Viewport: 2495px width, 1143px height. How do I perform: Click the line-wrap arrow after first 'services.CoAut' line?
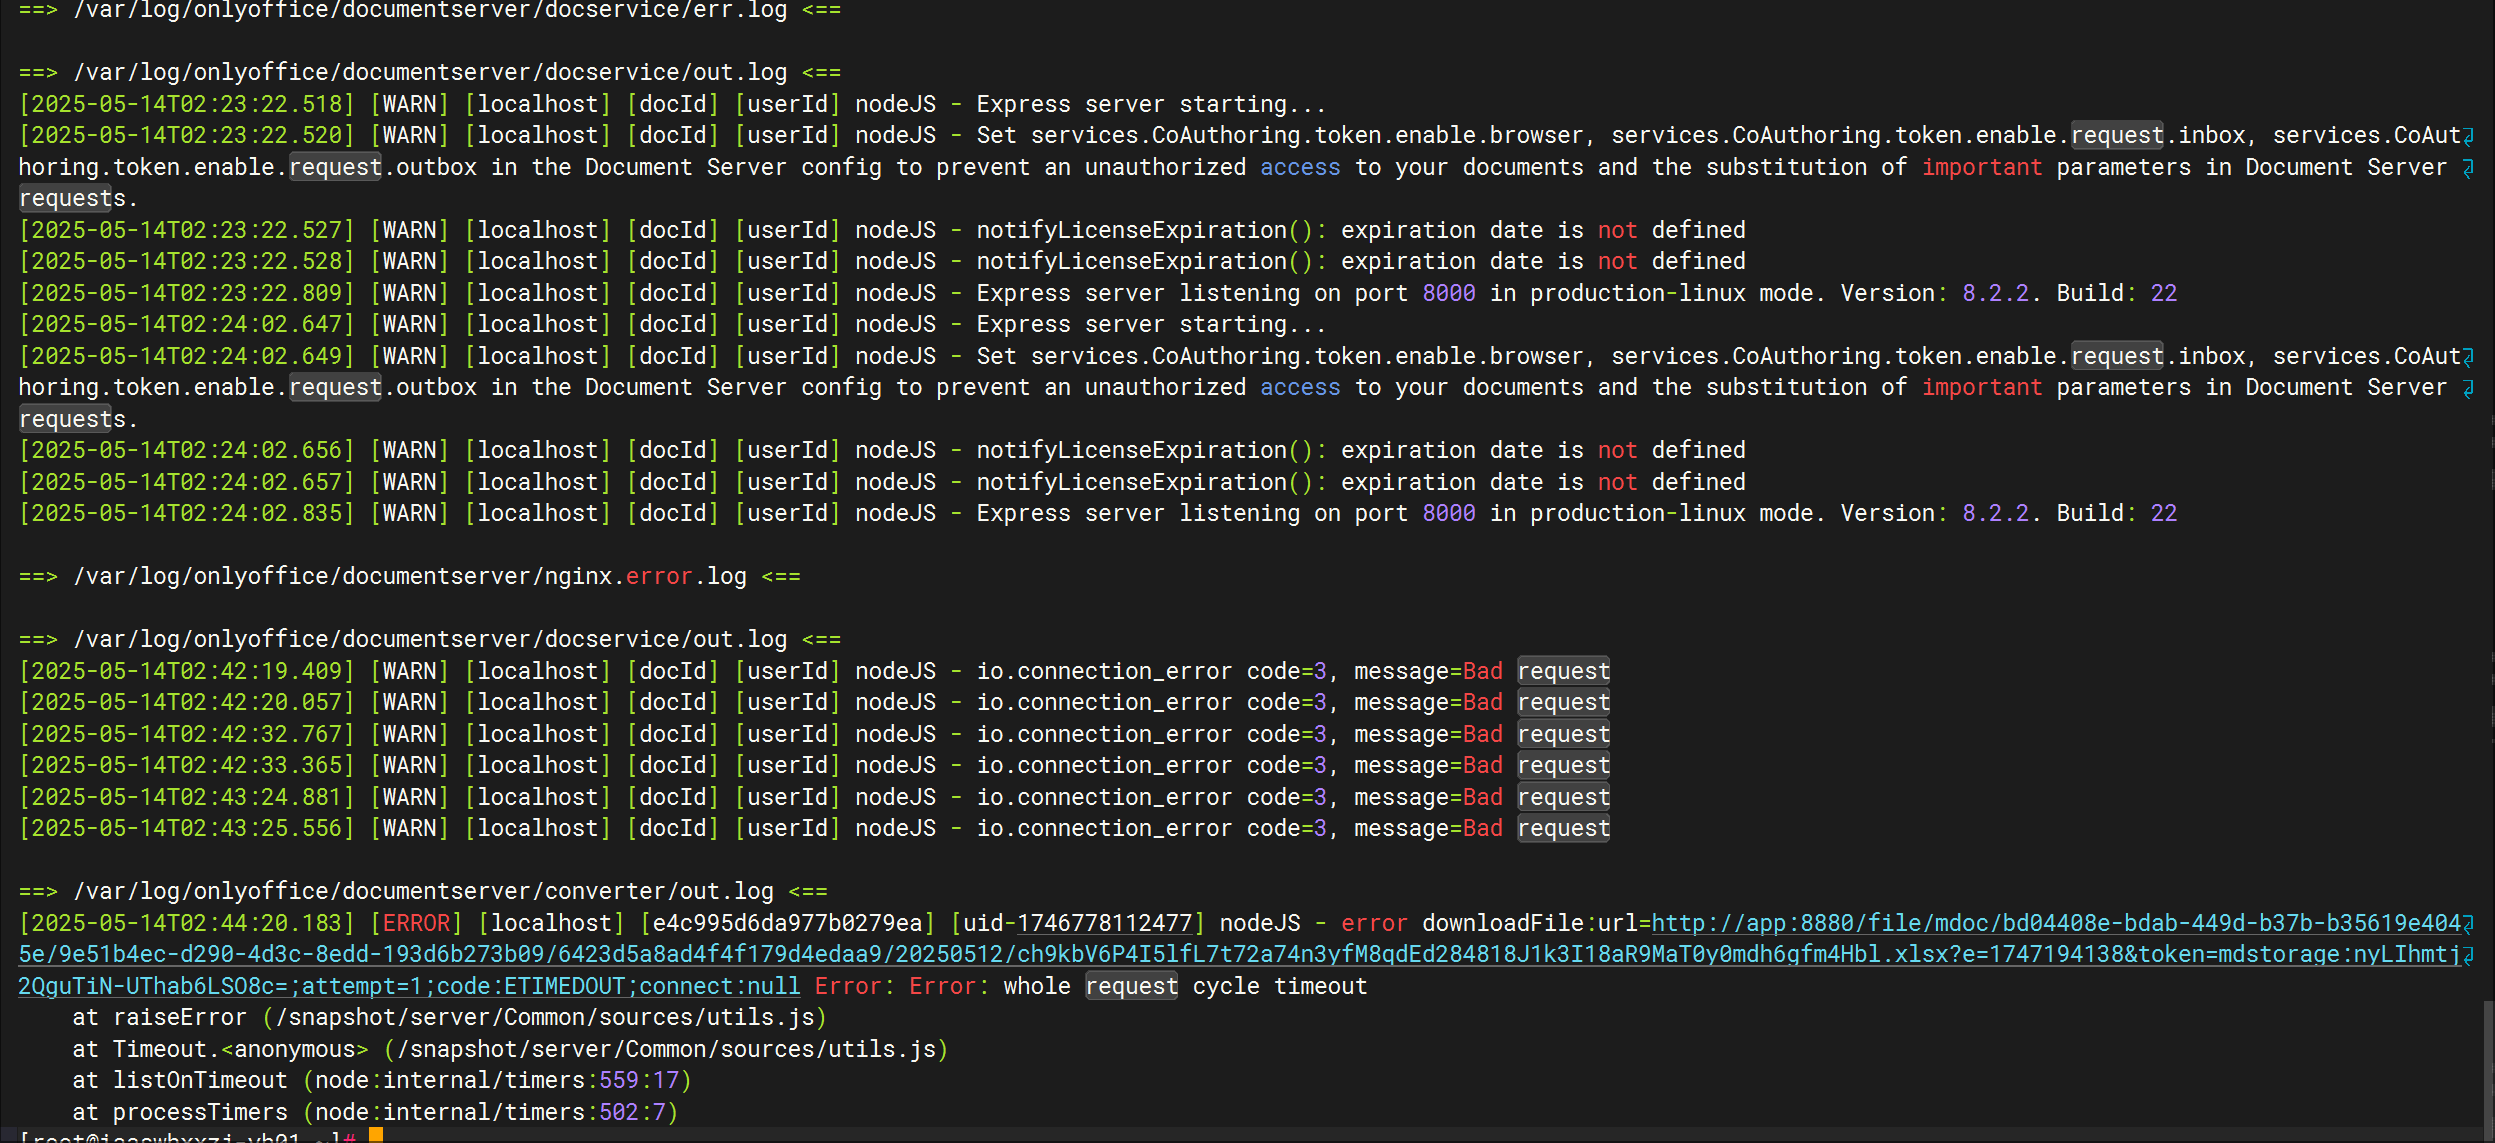click(x=2469, y=136)
